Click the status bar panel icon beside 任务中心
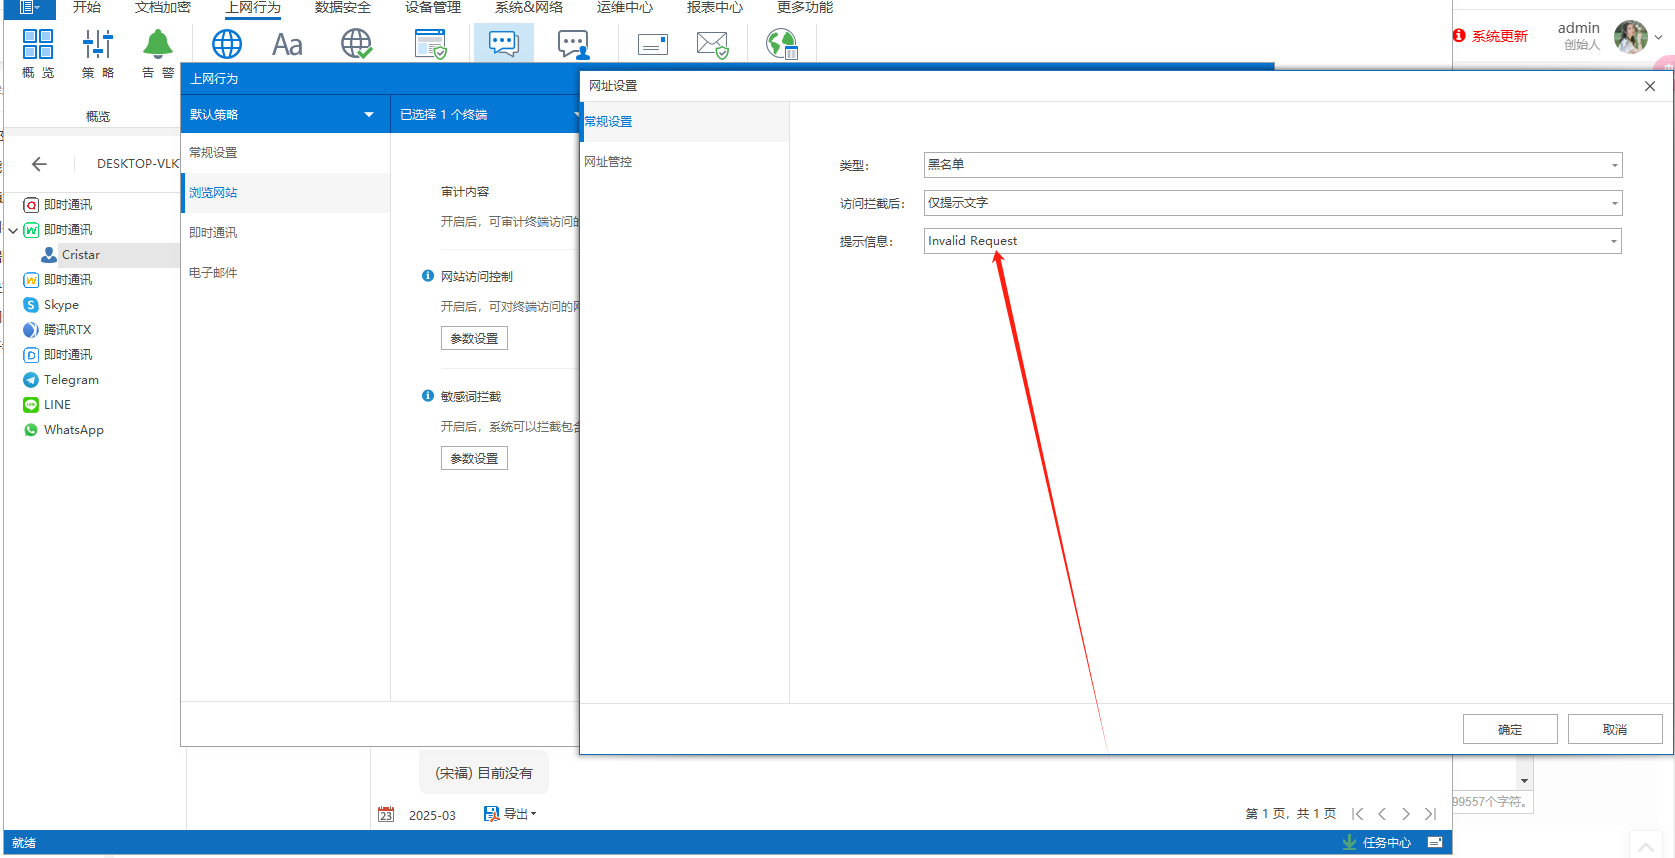1675x858 pixels. pos(1435,842)
